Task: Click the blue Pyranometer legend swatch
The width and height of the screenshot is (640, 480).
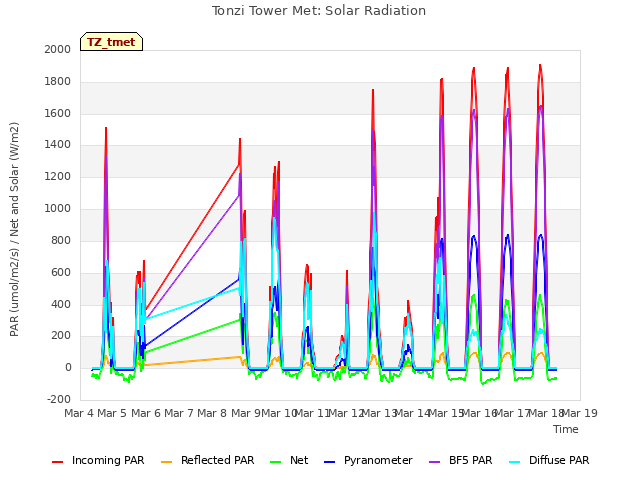Action: point(329,462)
